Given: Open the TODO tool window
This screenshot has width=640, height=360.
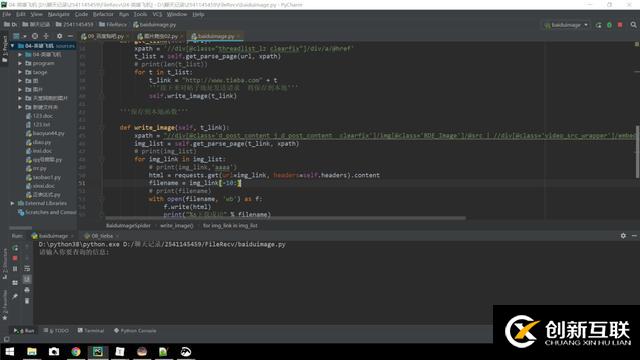Looking at the screenshot, I should click(56, 331).
